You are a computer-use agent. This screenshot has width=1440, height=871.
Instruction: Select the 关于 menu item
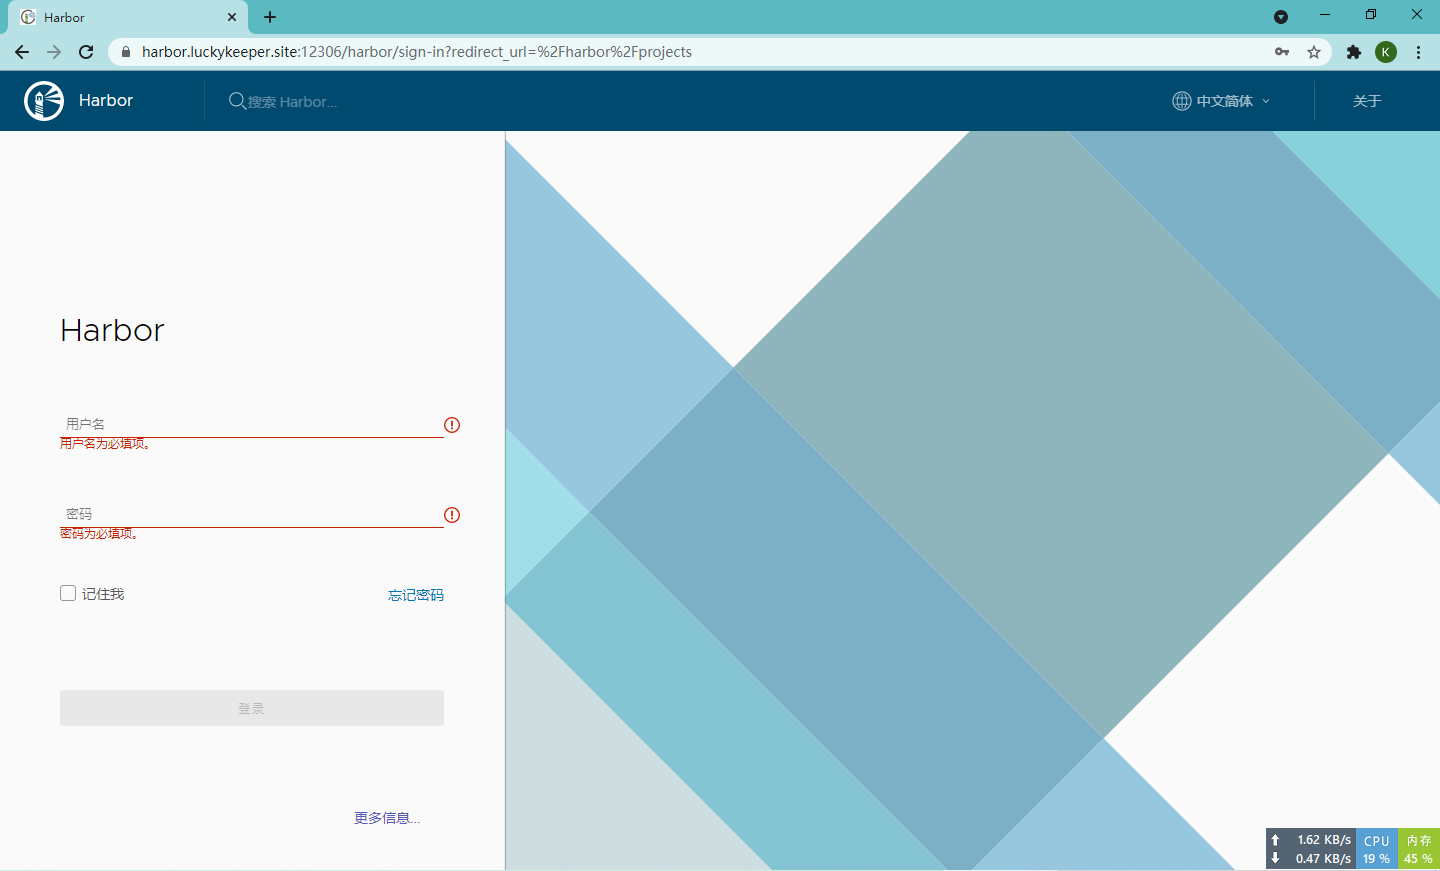(x=1367, y=101)
